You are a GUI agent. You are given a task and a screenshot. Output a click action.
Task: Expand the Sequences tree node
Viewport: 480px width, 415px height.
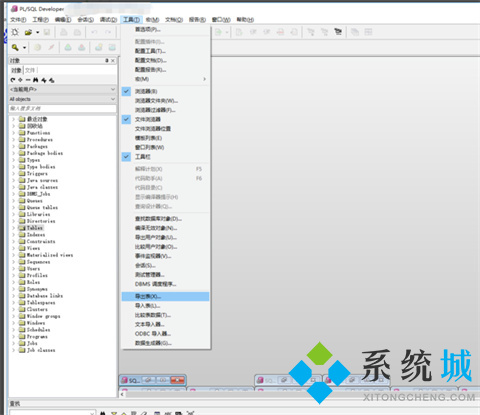click(x=13, y=262)
